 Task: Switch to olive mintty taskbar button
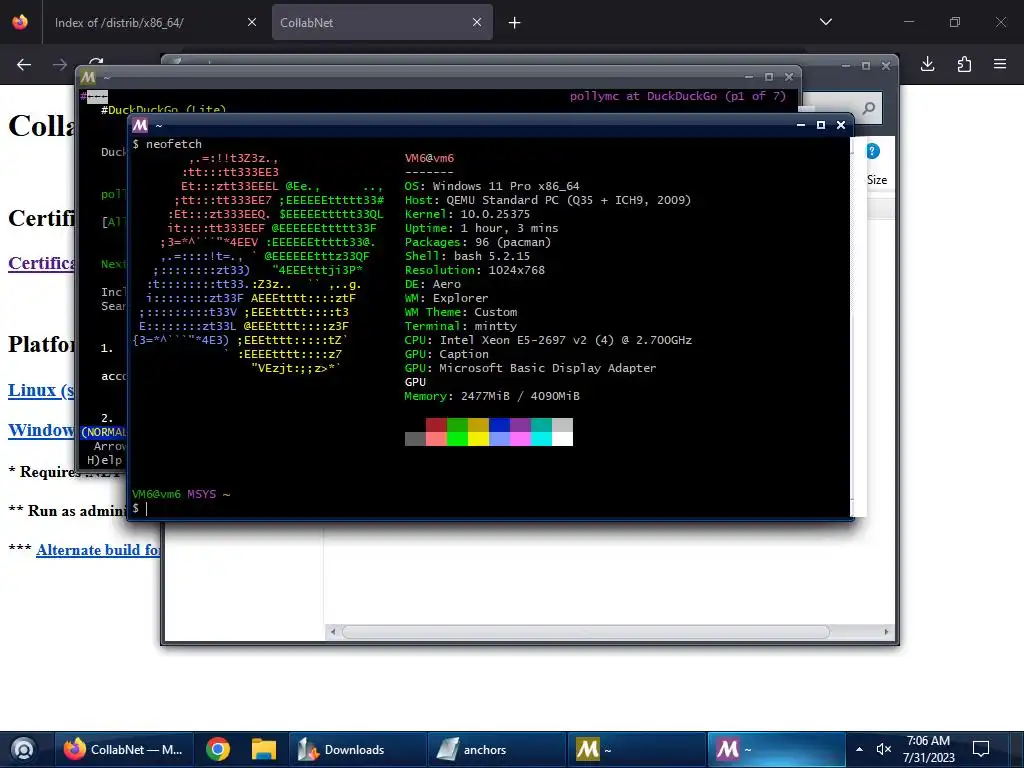[x=637, y=750]
